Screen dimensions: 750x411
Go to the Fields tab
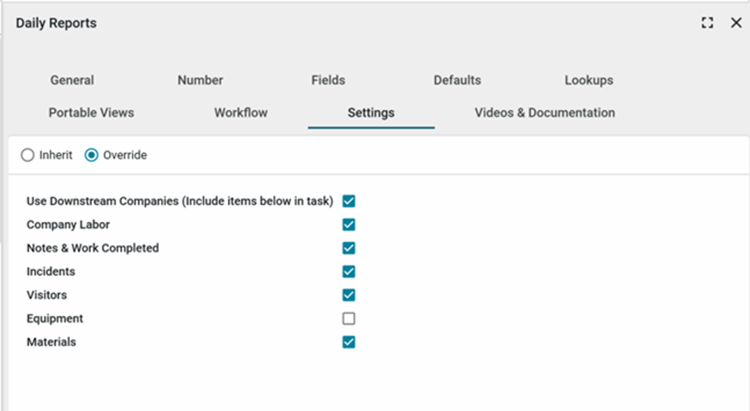[x=328, y=80]
